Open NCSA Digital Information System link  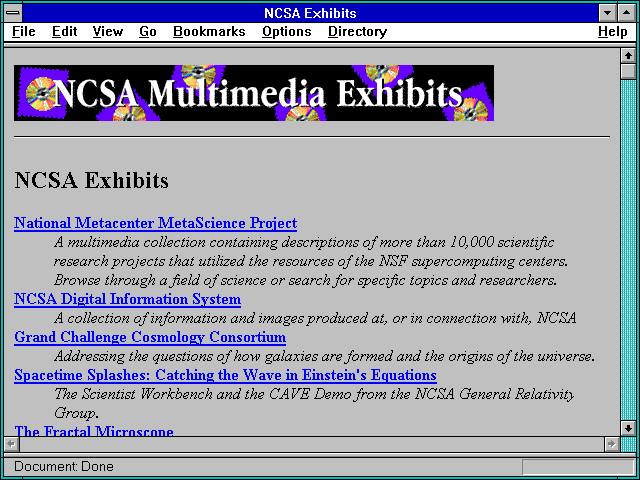coord(127,299)
